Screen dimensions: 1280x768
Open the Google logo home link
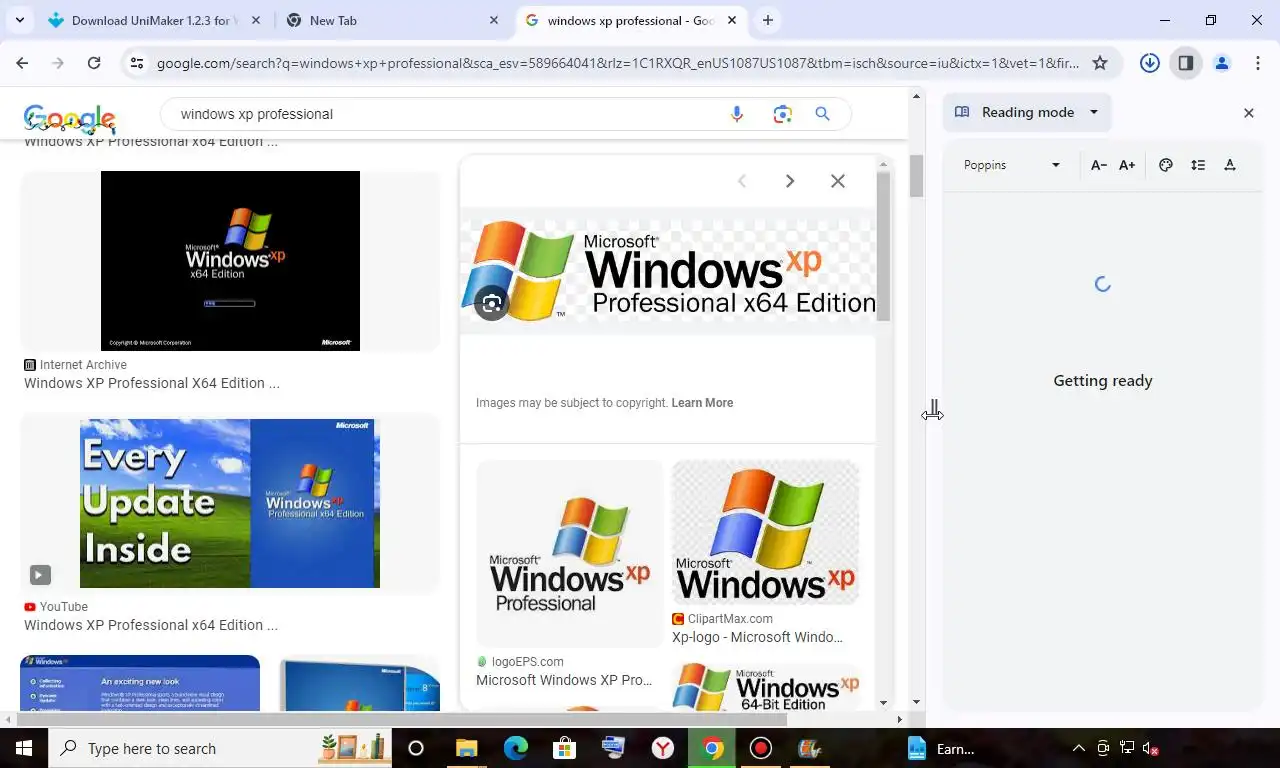pyautogui.click(x=70, y=119)
